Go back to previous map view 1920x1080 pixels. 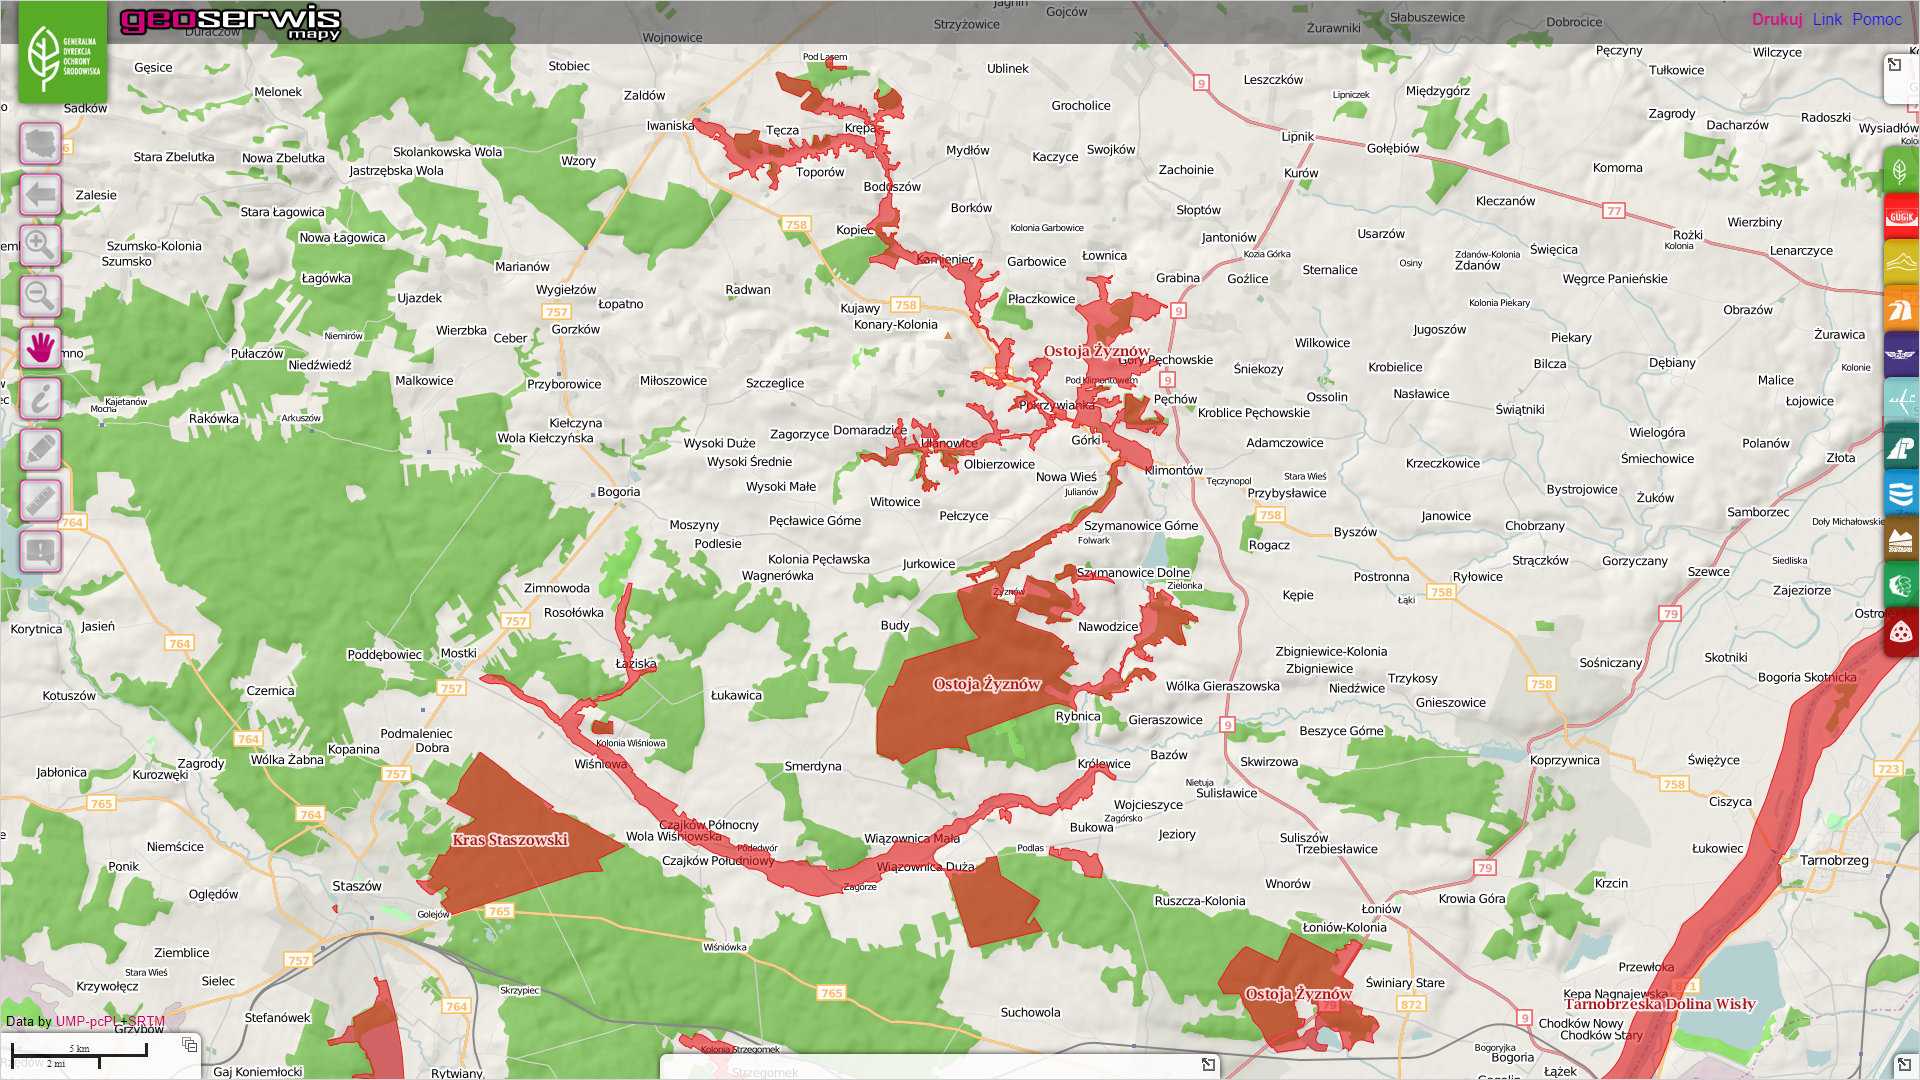tap(40, 194)
